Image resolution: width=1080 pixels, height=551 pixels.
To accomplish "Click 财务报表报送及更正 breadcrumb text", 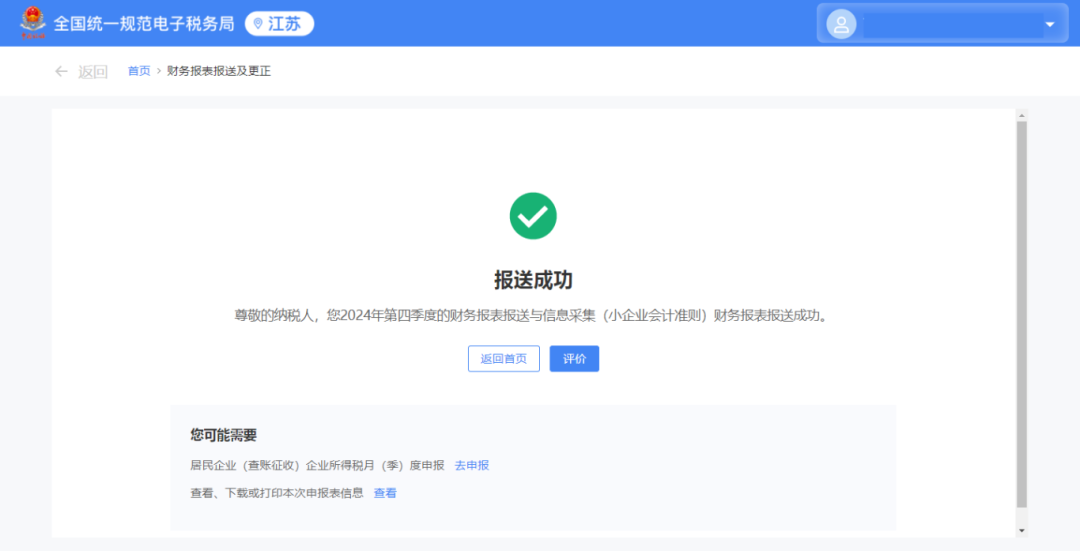I will 219,71.
